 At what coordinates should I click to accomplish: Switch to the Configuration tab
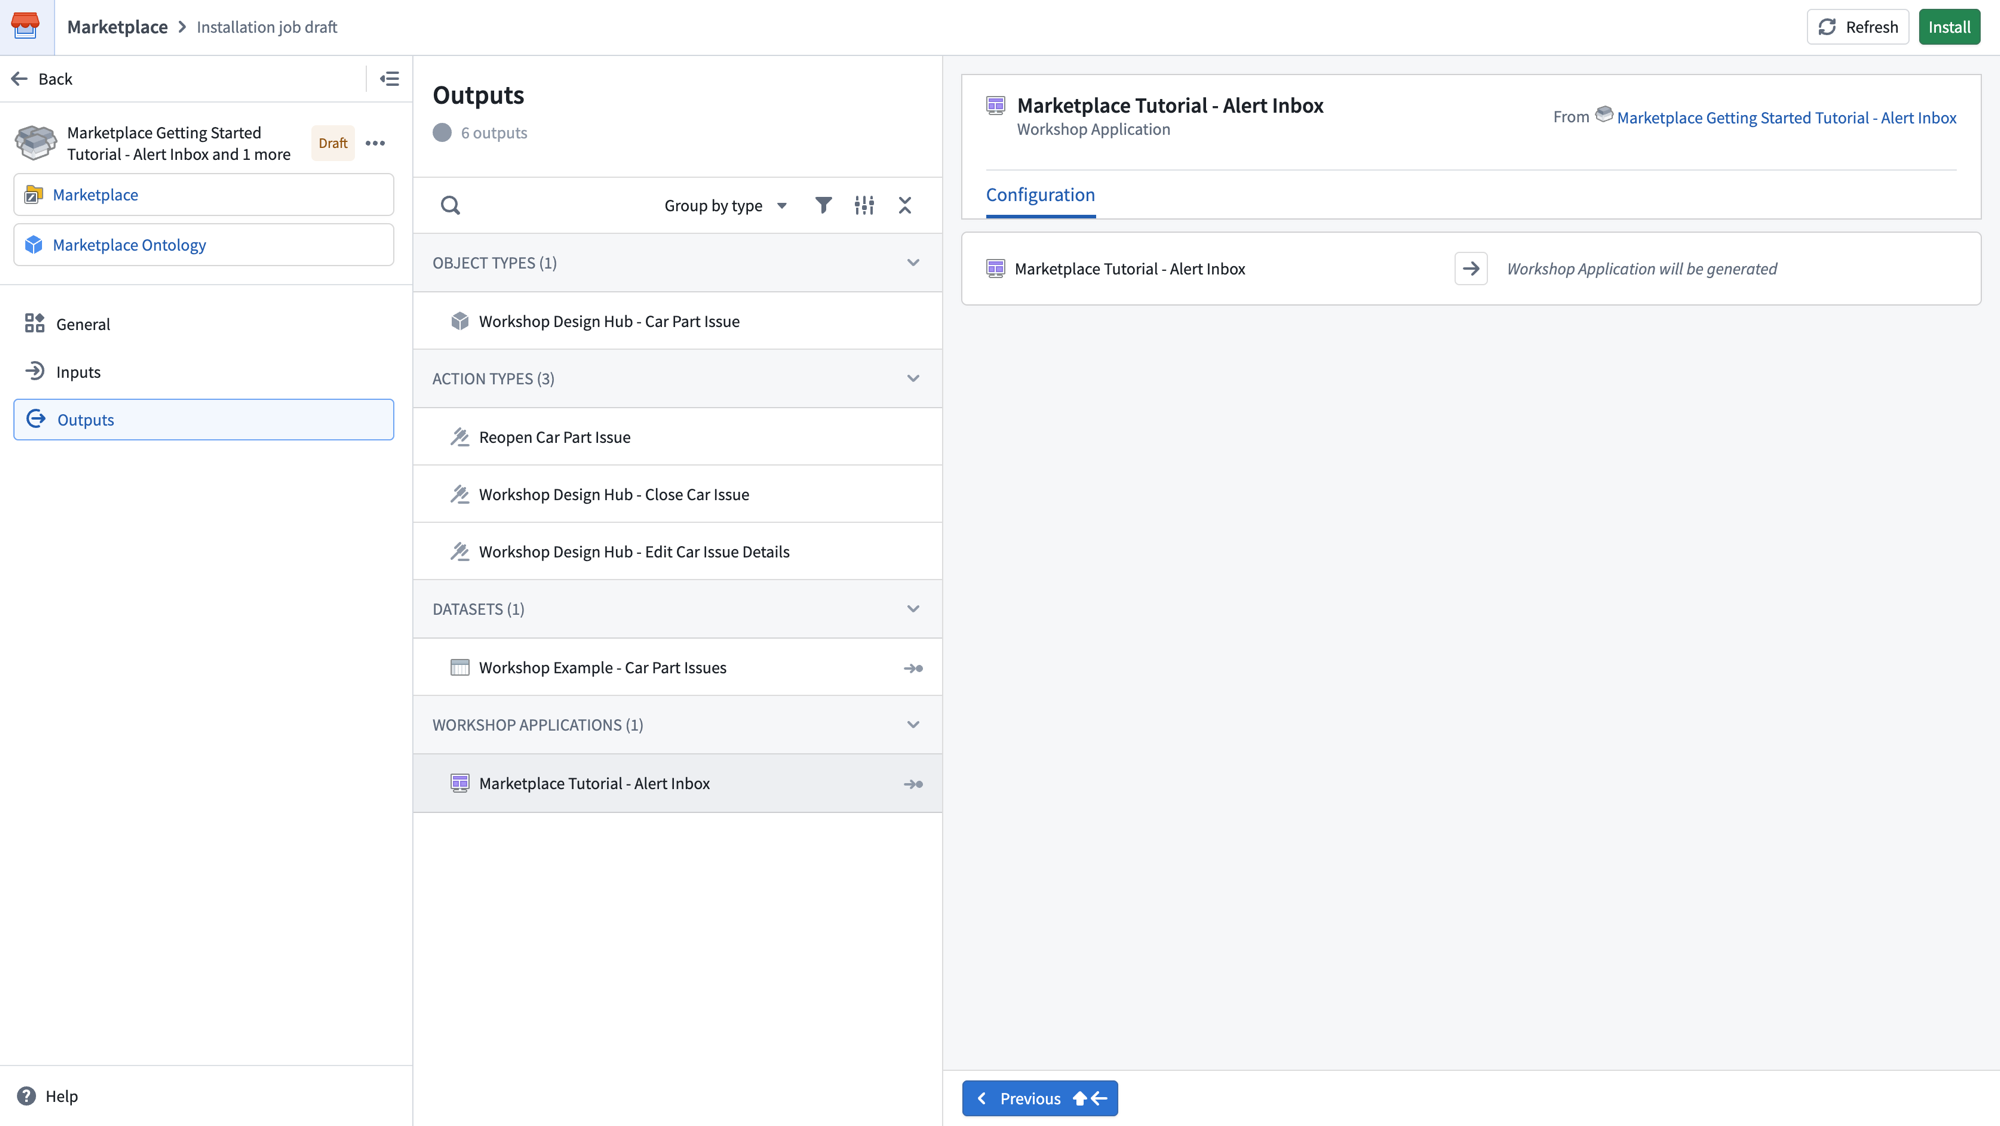pyautogui.click(x=1040, y=195)
